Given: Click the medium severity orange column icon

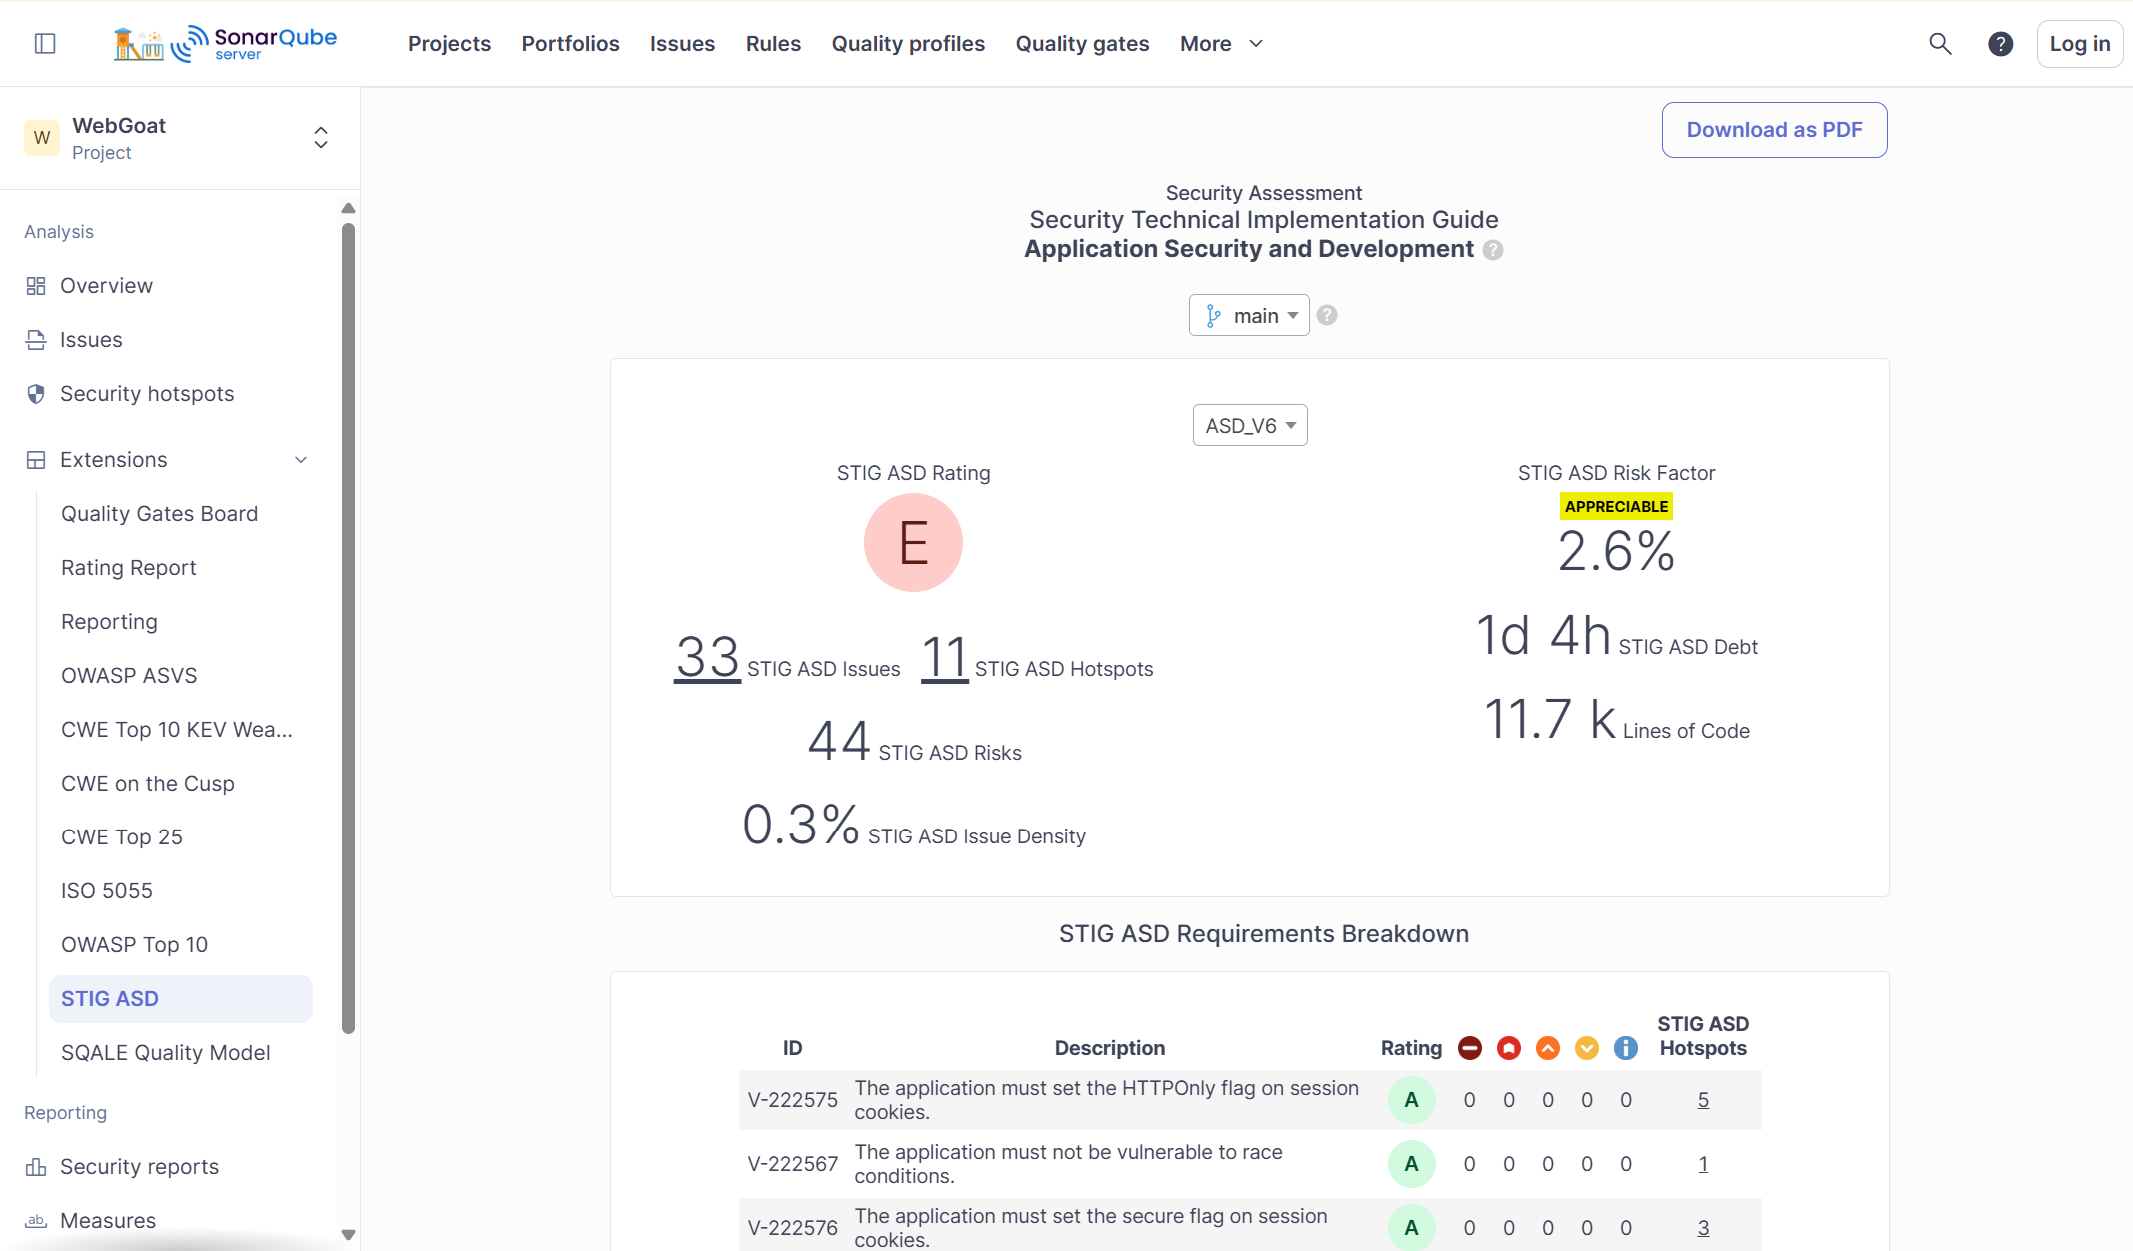Looking at the screenshot, I should (x=1548, y=1048).
